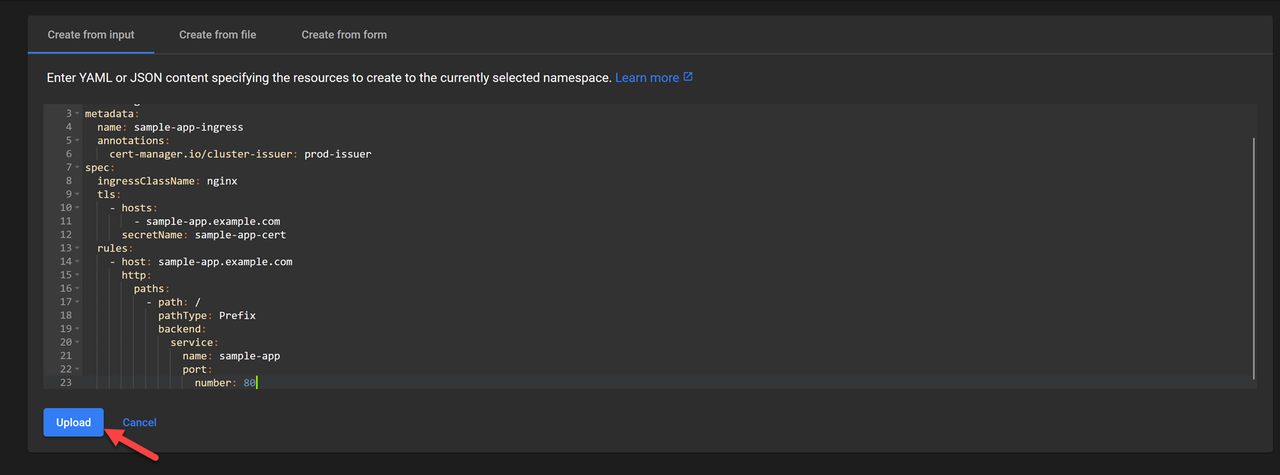Collapse the spec block fold arrow
1280x475 pixels.
[77, 168]
